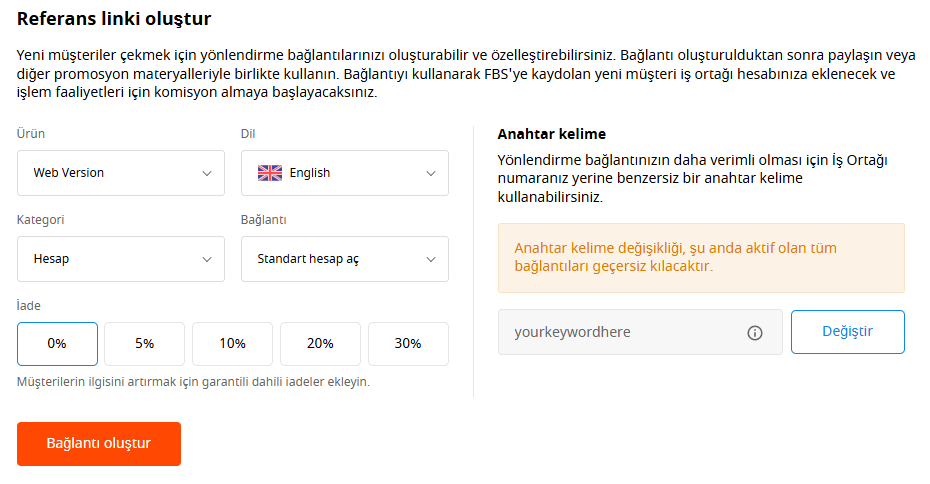Screen dimensions: 930x484
Task: Choose the 5% rebate option
Action: (145, 344)
